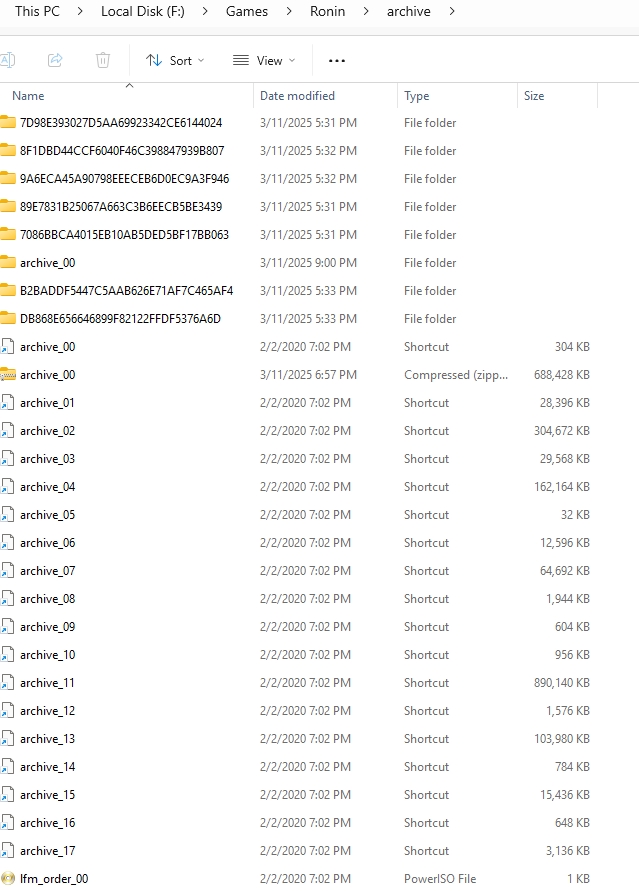Image resolution: width=639 pixels, height=891 pixels.
Task: Select the archive_01 shortcut icon
Action: pyautogui.click(x=7, y=402)
